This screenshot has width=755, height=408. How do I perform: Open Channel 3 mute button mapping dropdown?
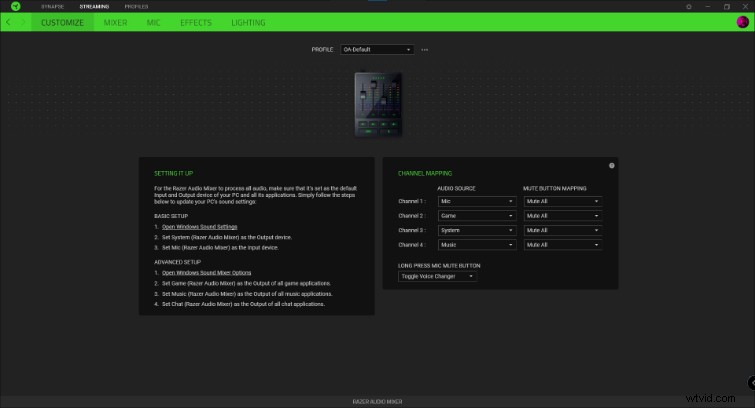click(562, 230)
